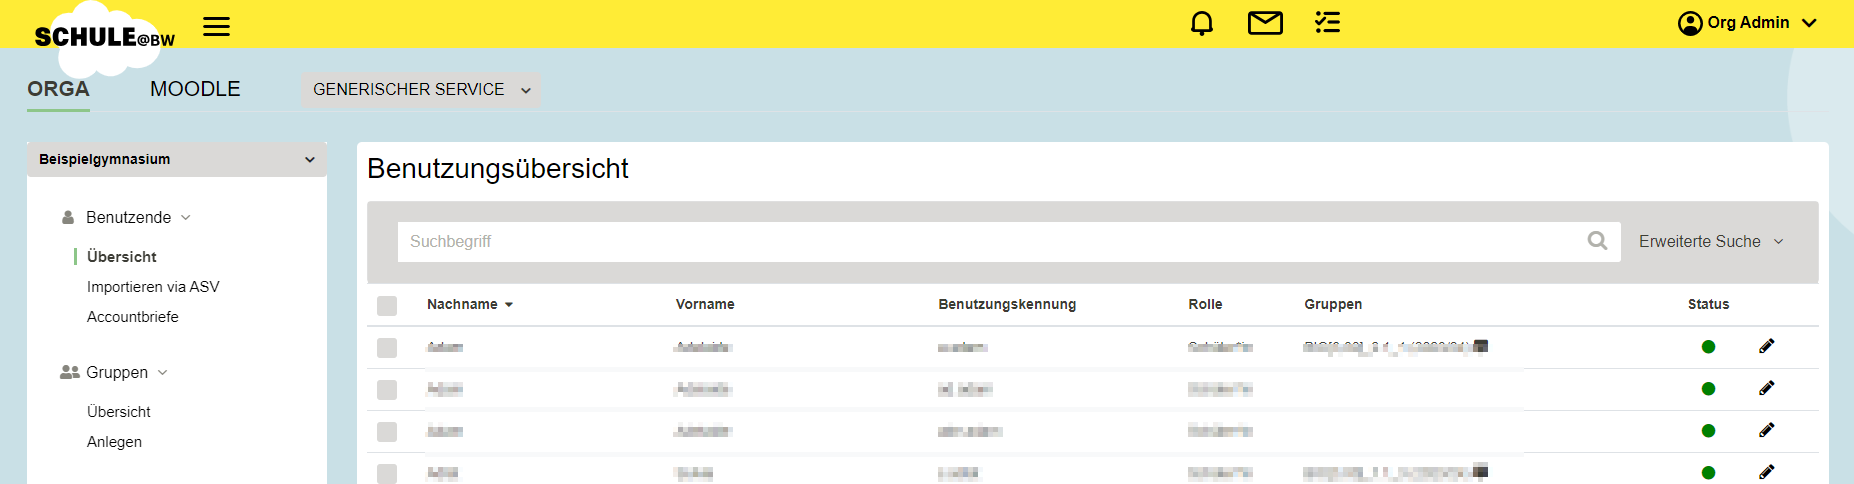Open the Beispielgymnasium school selector
1854x484 pixels.
pos(177,159)
